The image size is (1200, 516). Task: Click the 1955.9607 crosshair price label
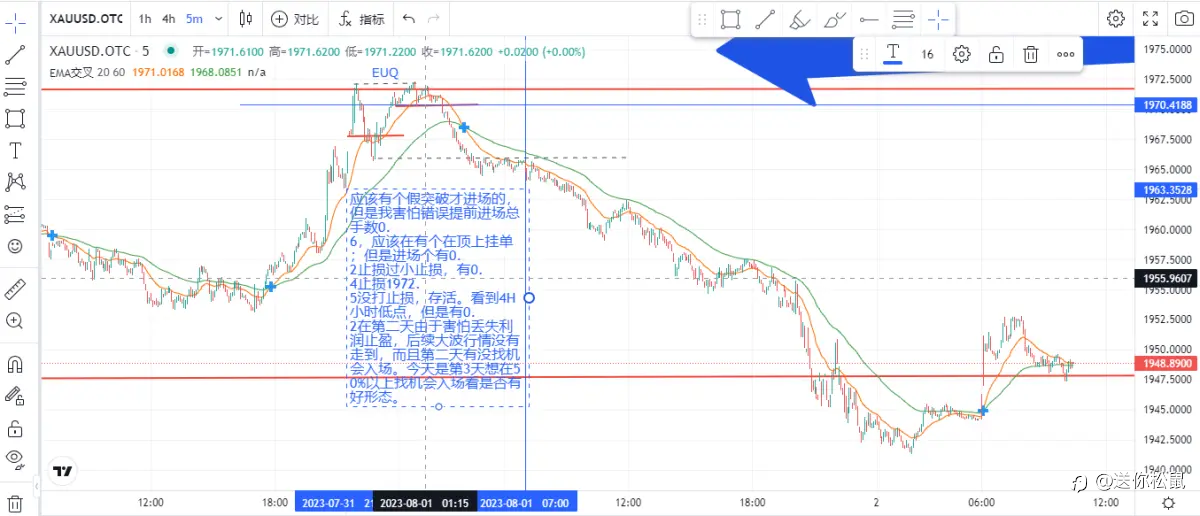[1166, 279]
